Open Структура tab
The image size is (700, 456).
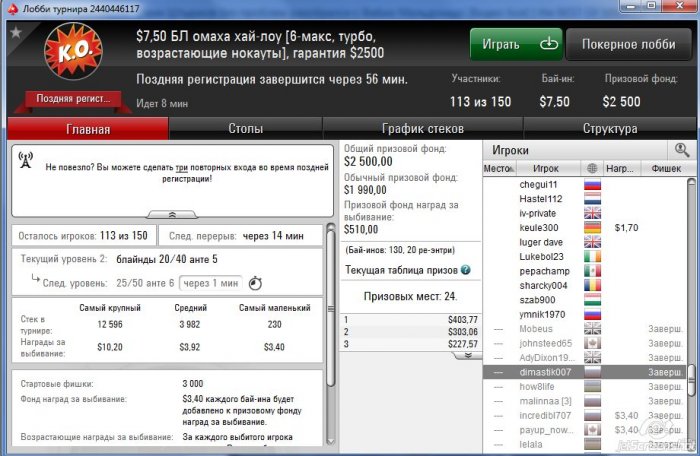pos(610,129)
